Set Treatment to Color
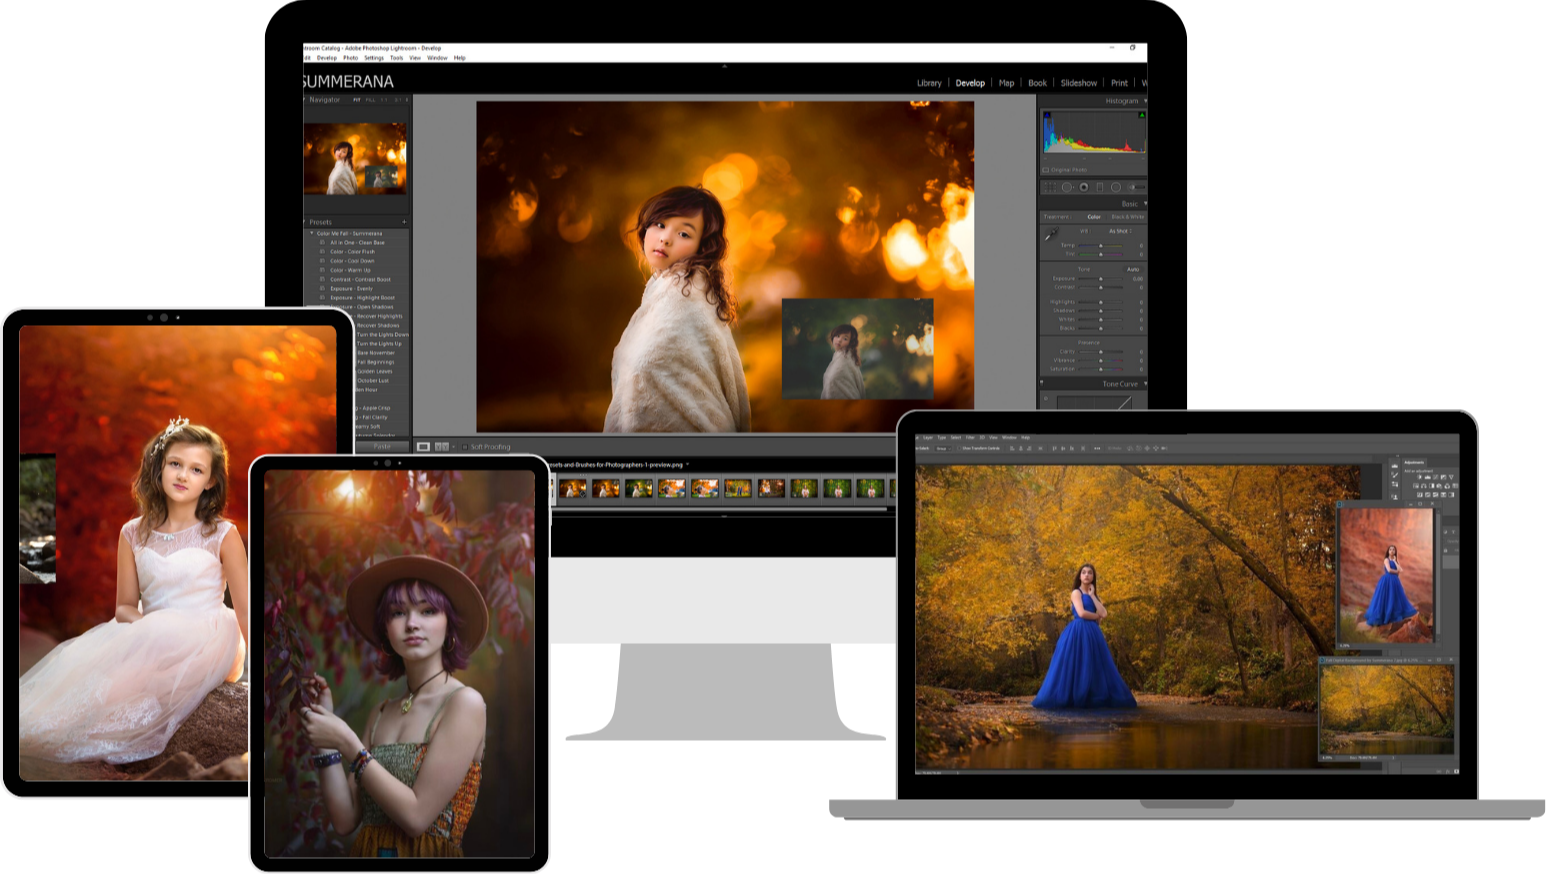This screenshot has width=1546, height=875. click(1094, 217)
